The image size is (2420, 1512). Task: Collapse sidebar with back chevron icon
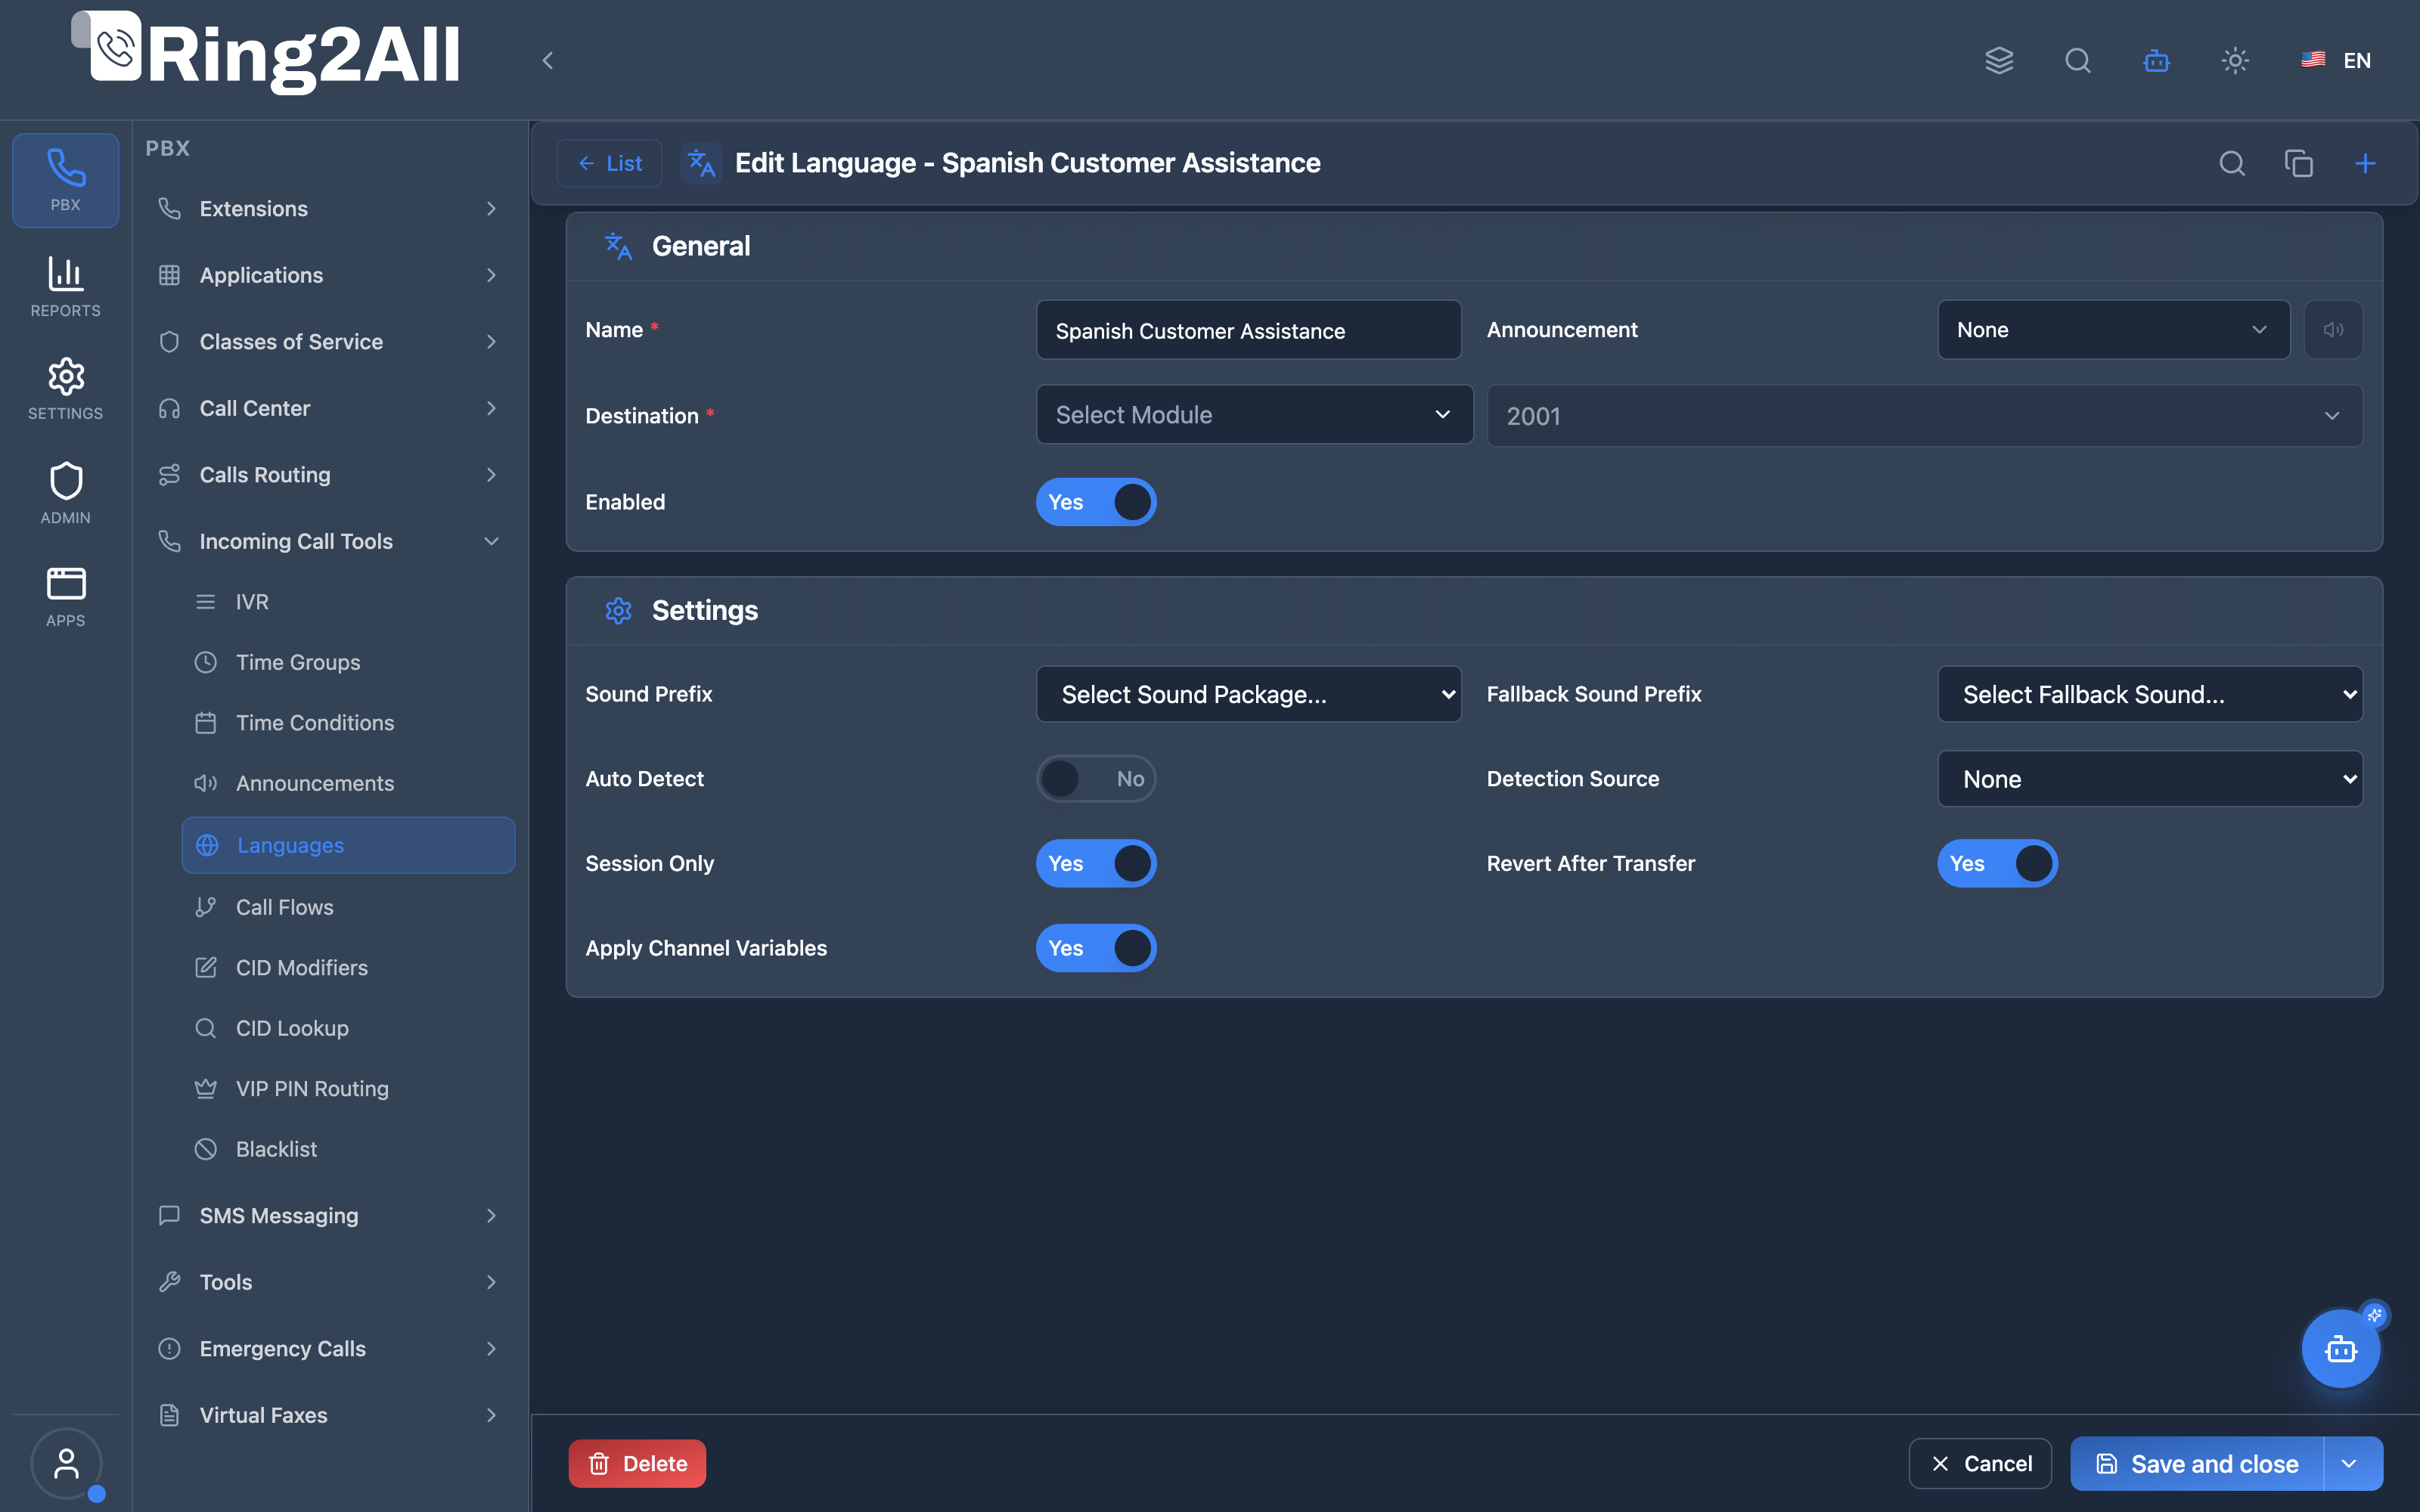(x=547, y=60)
